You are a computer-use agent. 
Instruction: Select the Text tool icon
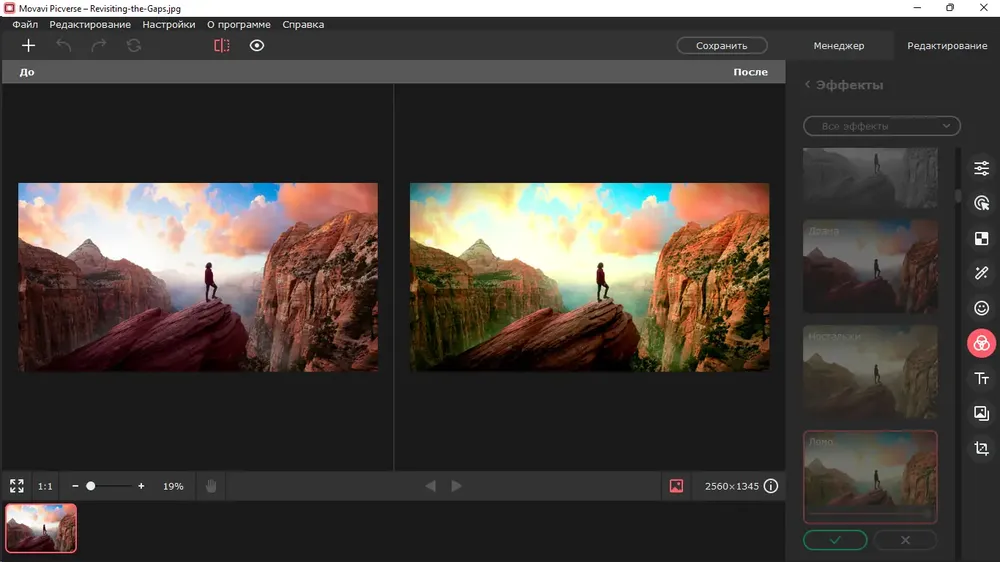[982, 378]
